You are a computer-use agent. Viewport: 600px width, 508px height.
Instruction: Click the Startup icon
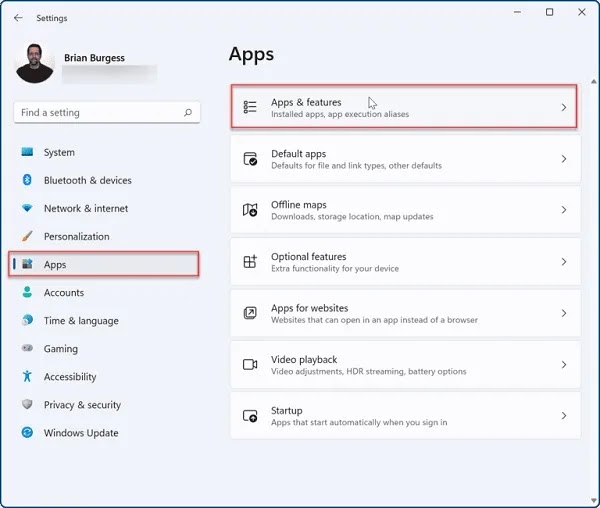pos(250,416)
